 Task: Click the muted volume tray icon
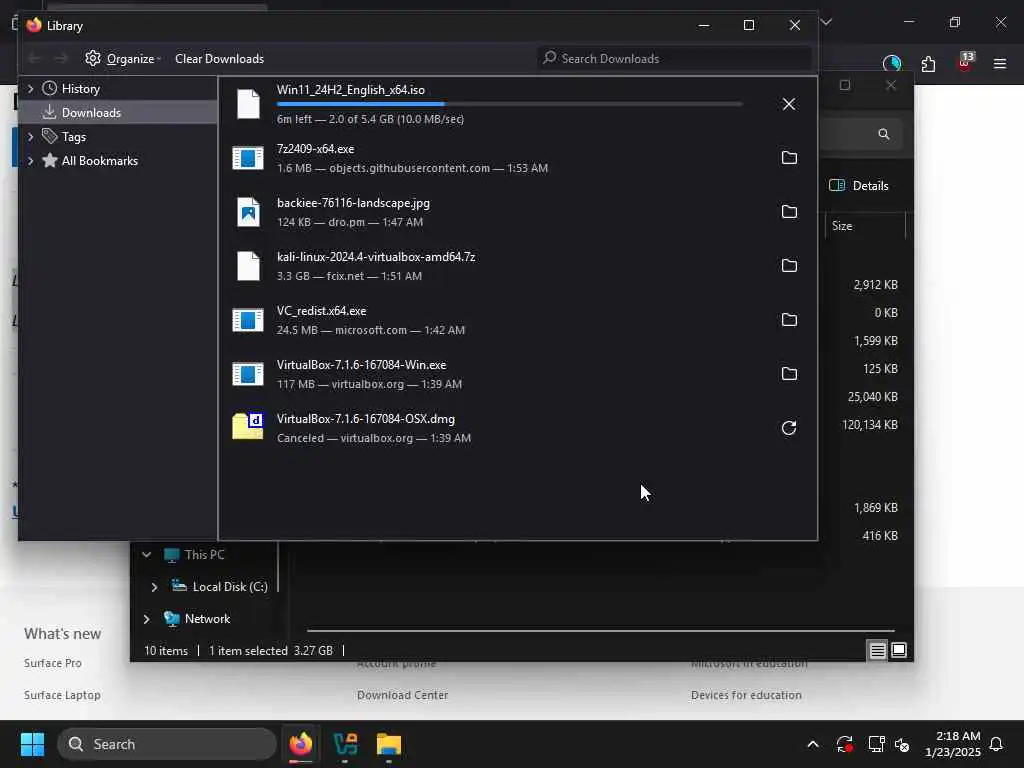click(x=902, y=744)
